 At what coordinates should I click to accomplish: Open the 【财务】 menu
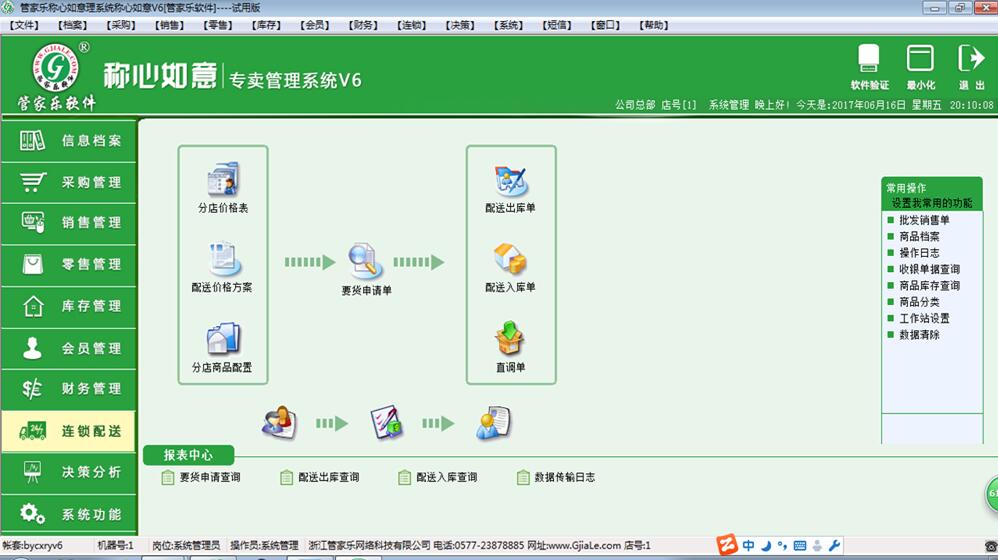363,25
